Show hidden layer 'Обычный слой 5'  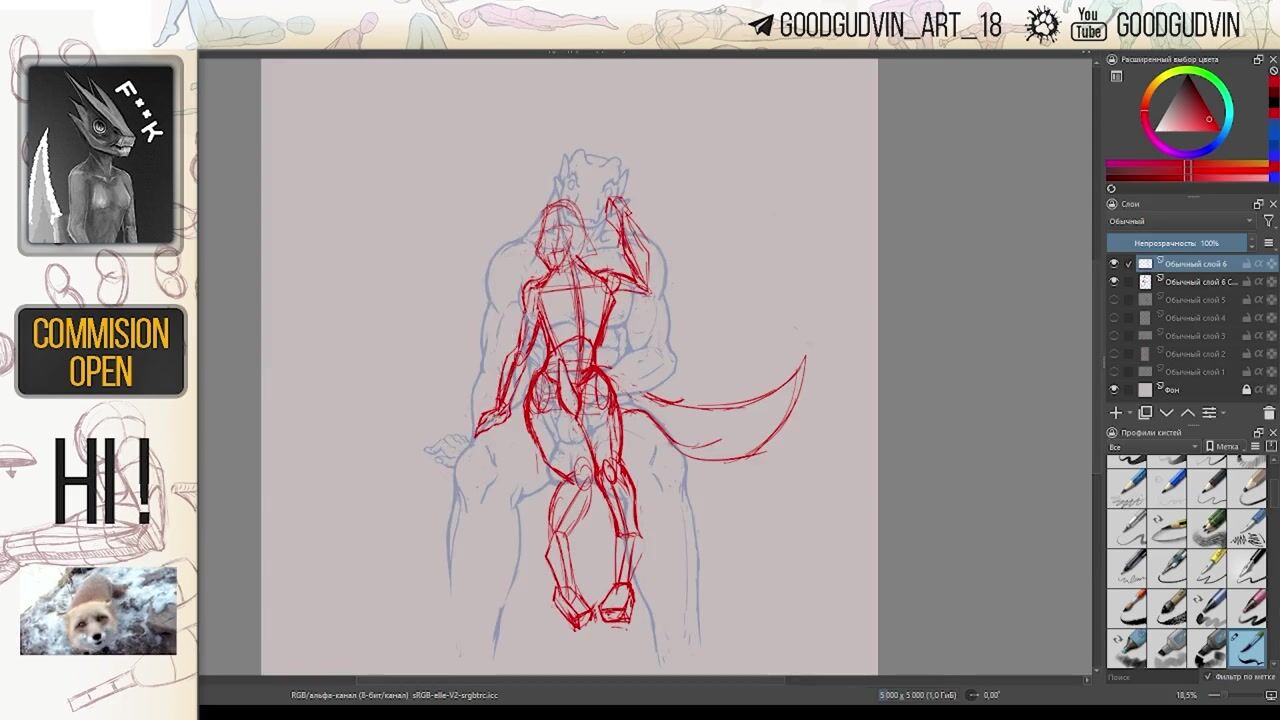pos(1114,300)
